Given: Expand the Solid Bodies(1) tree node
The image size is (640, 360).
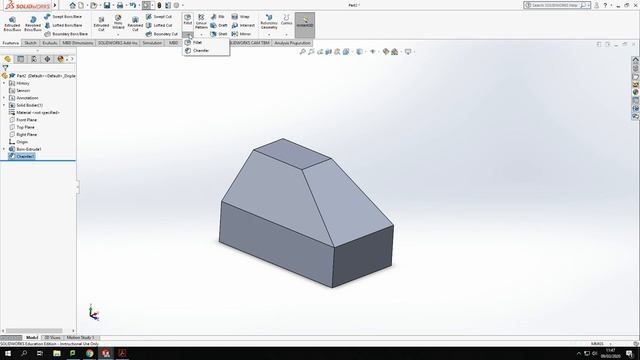Looking at the screenshot, I should pyautogui.click(x=4, y=105).
